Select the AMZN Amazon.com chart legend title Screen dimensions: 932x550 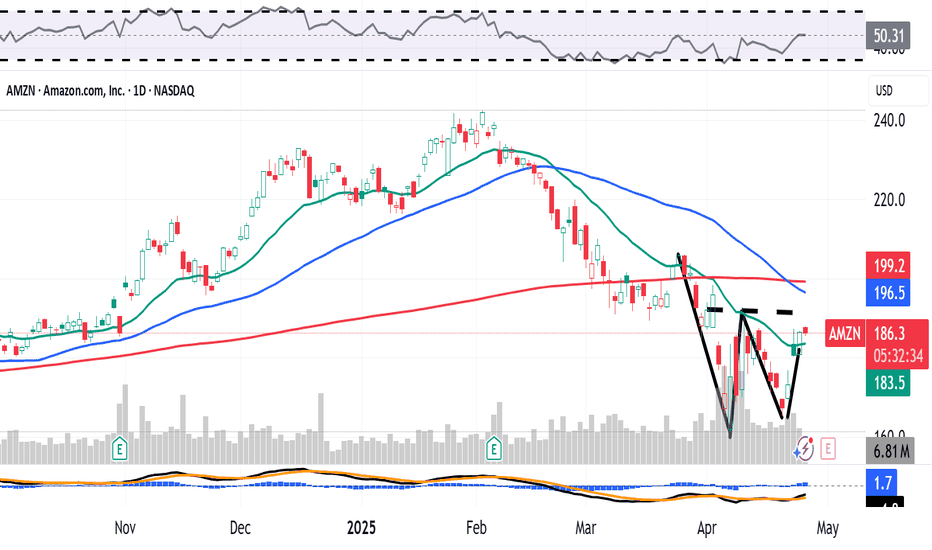click(x=100, y=91)
